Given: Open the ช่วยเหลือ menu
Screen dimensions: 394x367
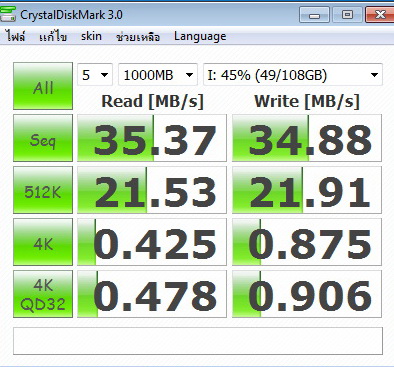Looking at the screenshot, I should point(138,36).
